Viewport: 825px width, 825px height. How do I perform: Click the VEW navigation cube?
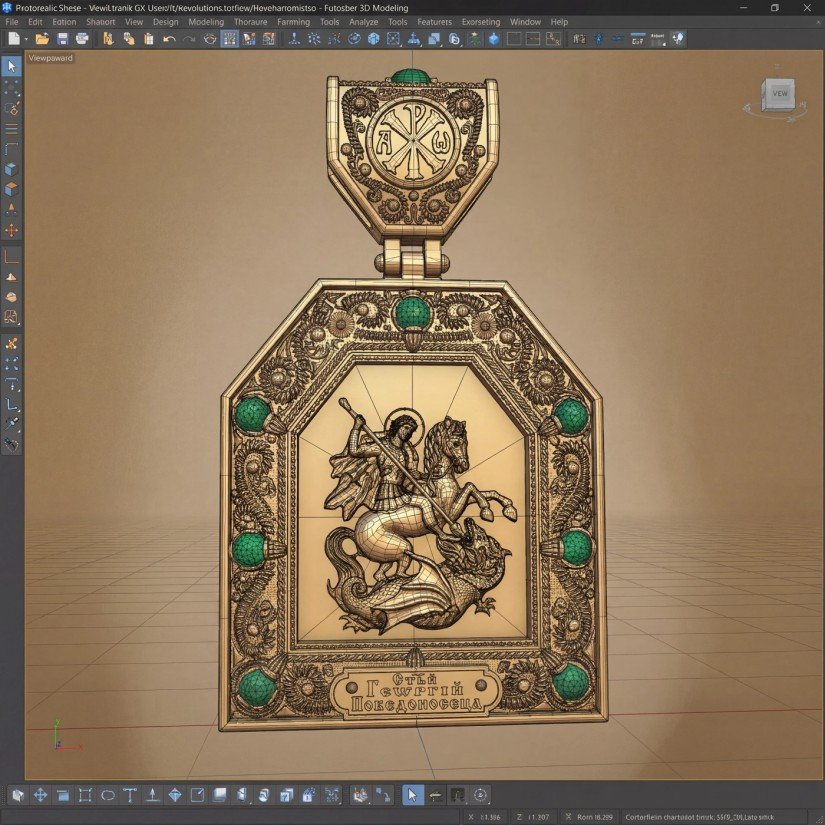tap(779, 95)
